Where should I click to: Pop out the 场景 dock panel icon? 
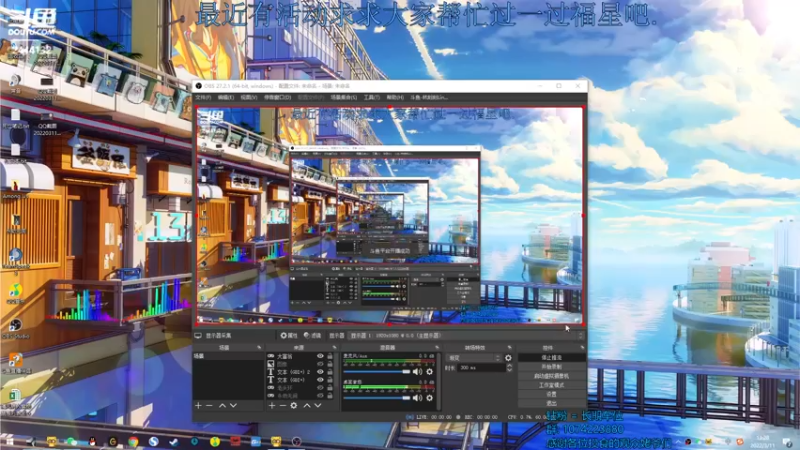coord(259,347)
